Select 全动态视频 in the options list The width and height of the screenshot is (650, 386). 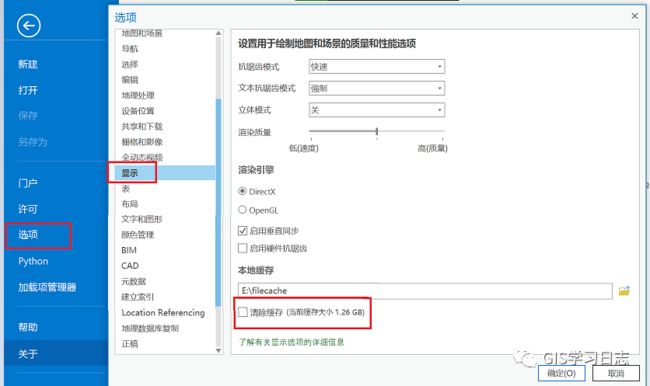click(142, 158)
